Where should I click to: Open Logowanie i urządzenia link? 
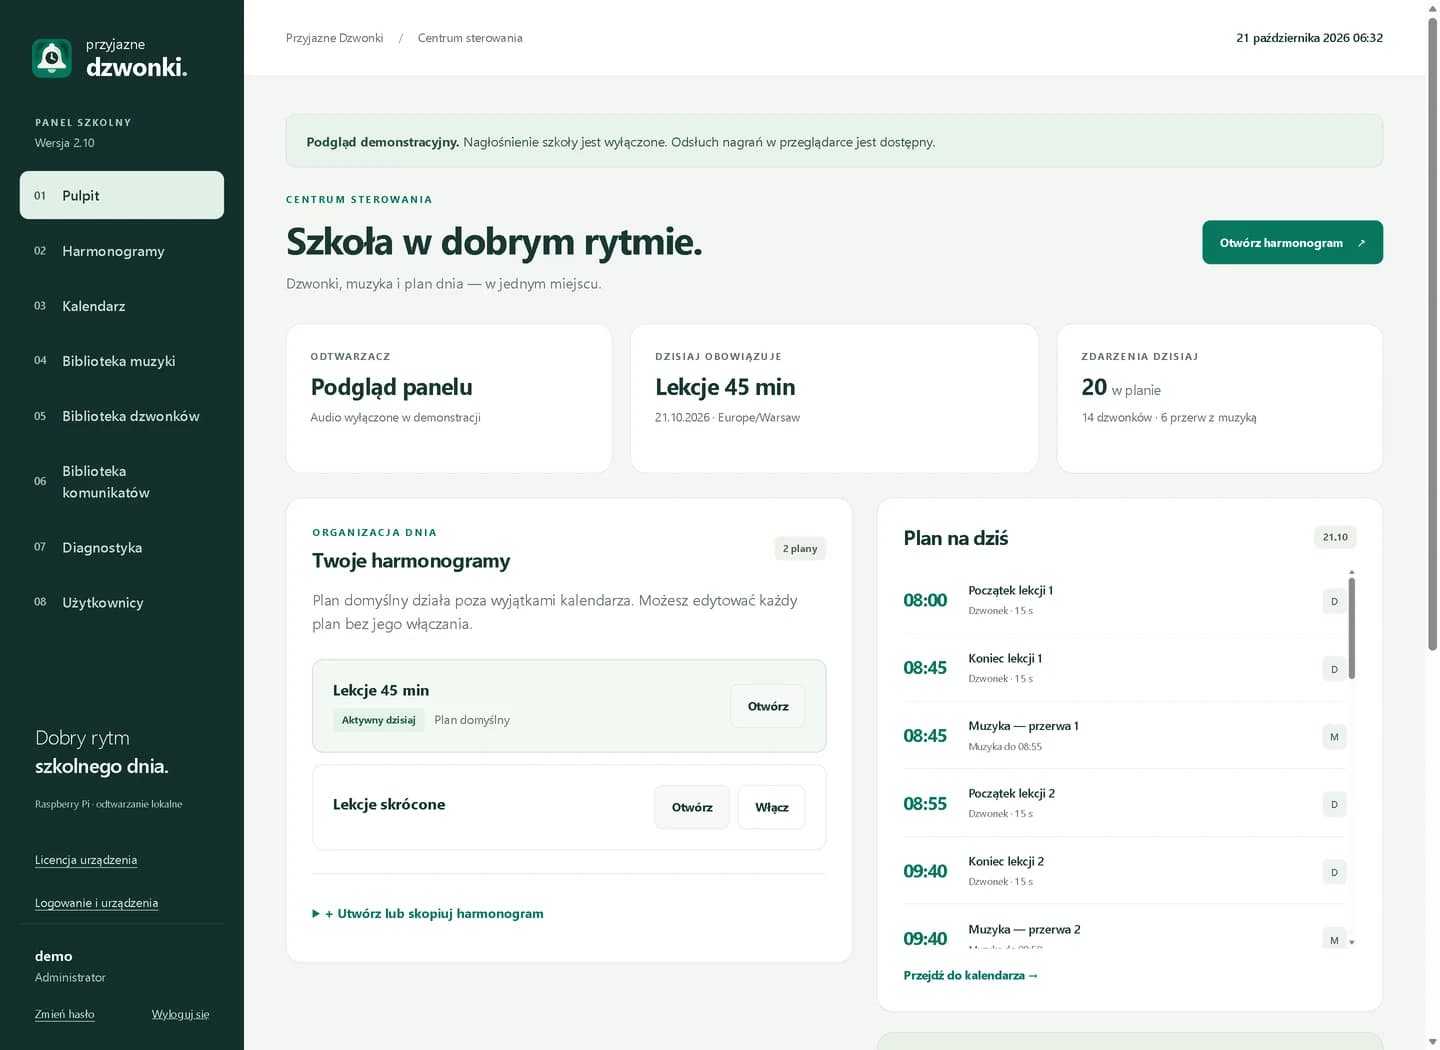click(x=96, y=903)
